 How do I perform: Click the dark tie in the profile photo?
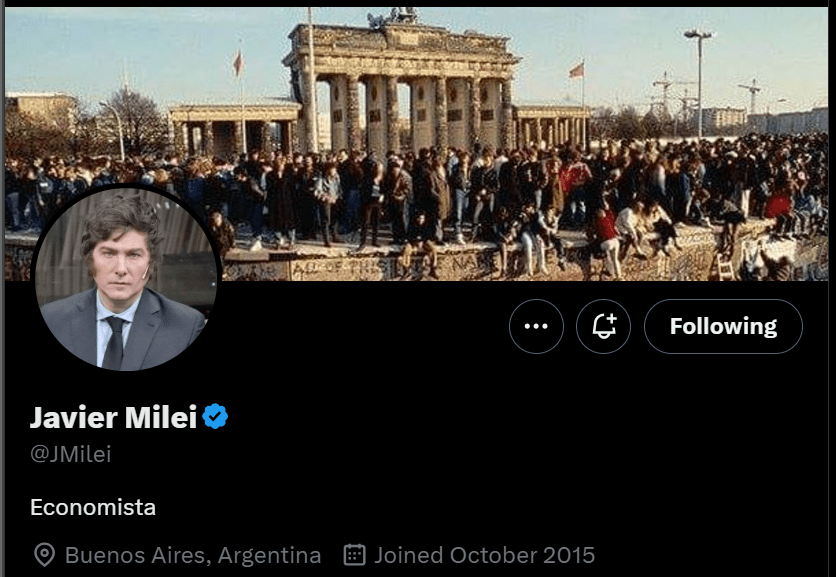click(x=114, y=342)
